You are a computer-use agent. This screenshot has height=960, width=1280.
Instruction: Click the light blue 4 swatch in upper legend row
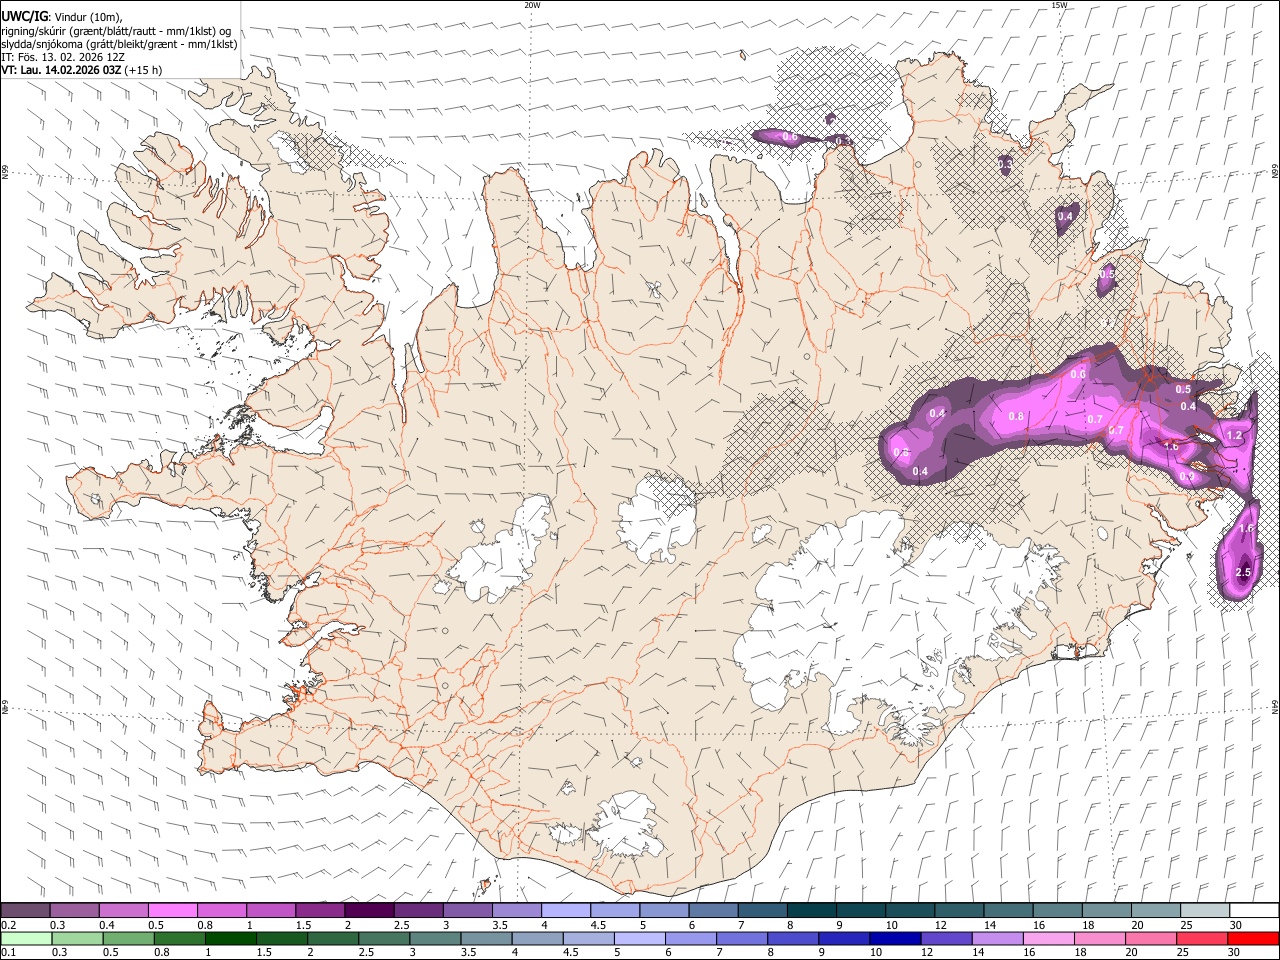(566, 910)
